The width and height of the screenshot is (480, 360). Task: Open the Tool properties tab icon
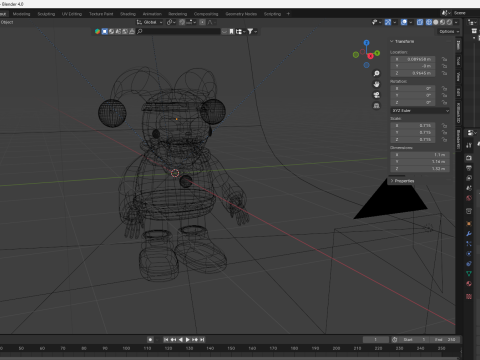(x=469, y=145)
